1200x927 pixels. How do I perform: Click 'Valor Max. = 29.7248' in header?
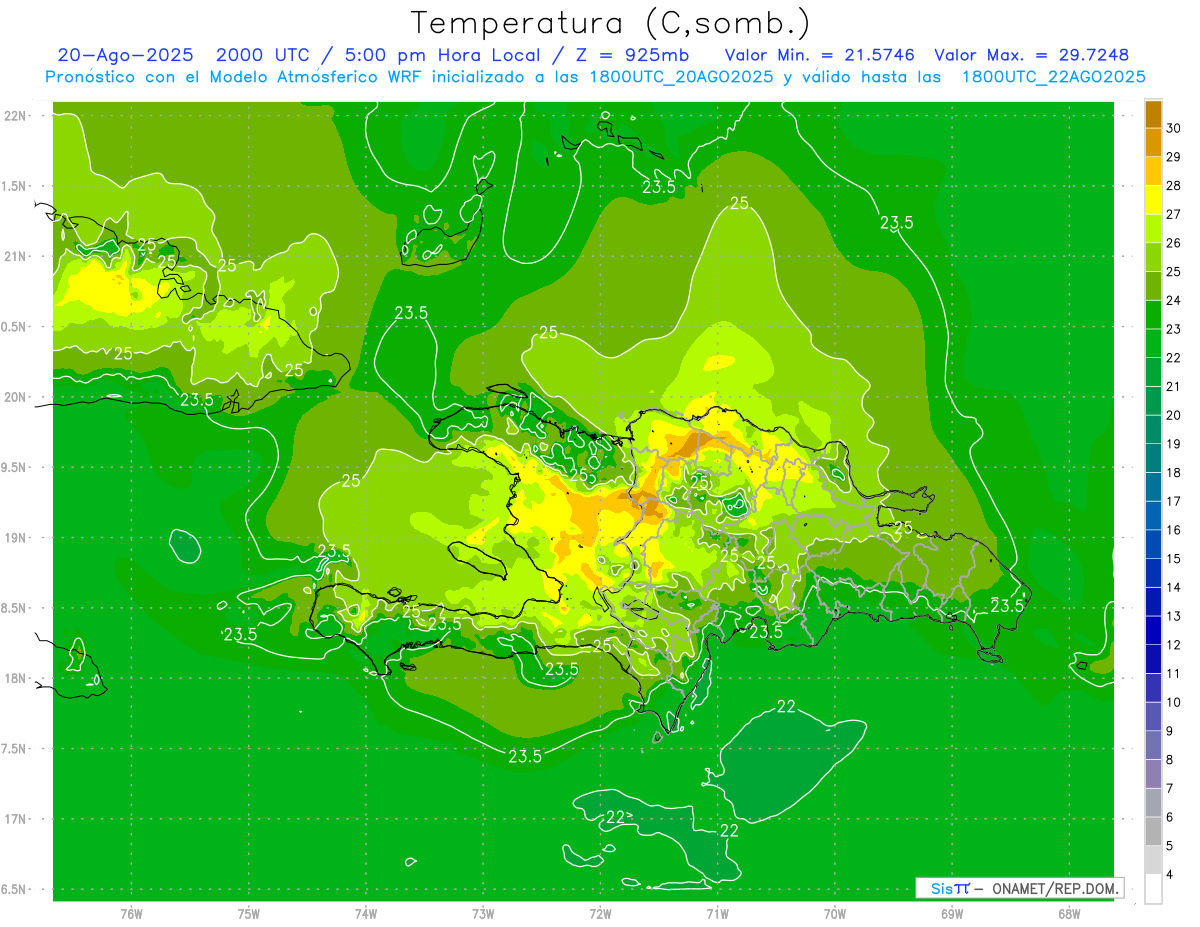point(1032,55)
